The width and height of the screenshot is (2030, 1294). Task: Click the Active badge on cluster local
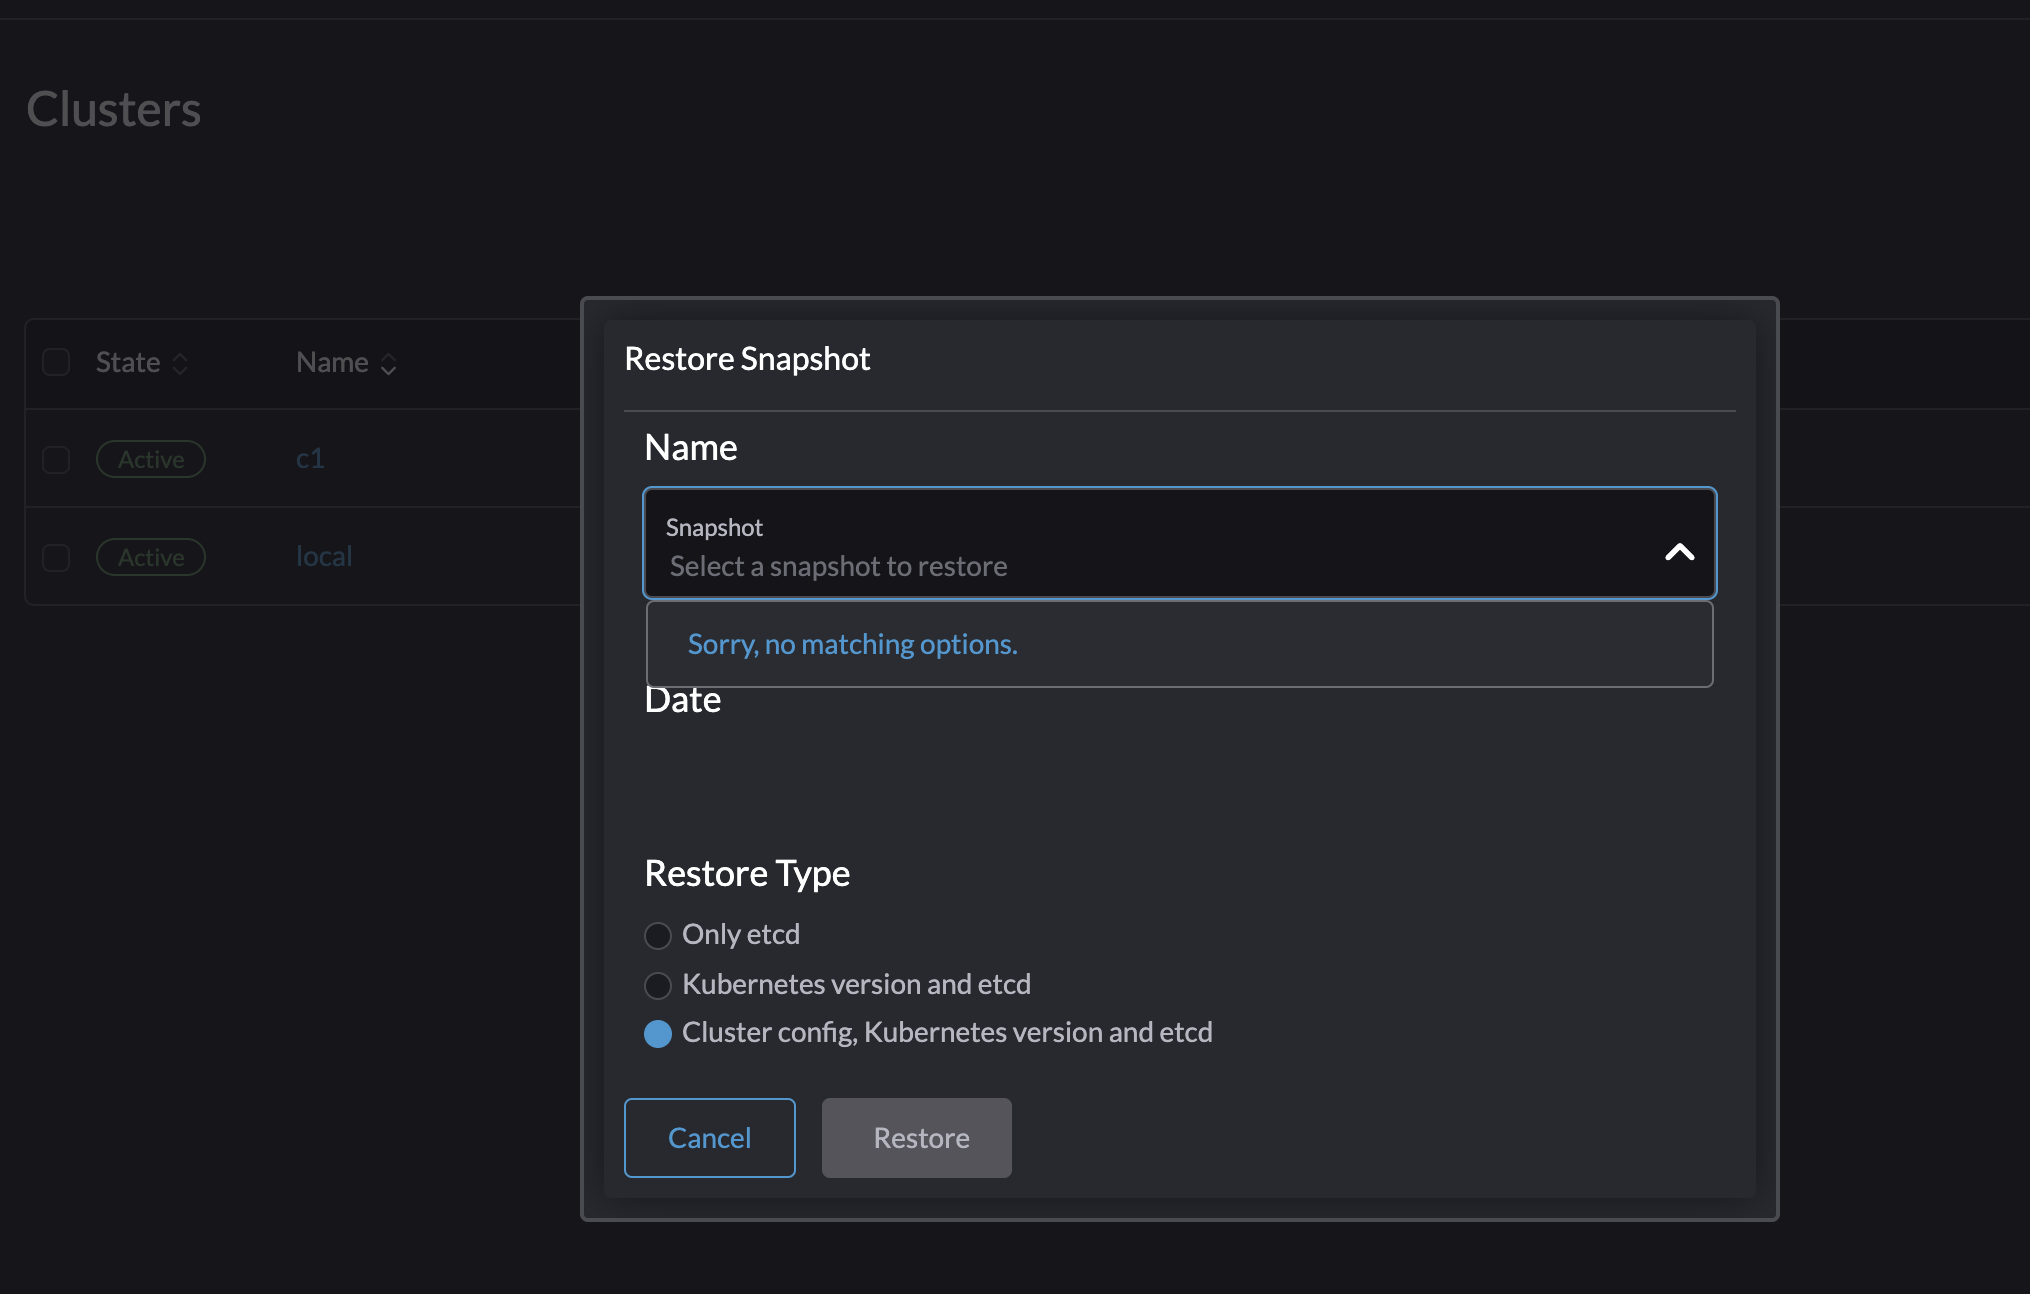[x=150, y=557]
